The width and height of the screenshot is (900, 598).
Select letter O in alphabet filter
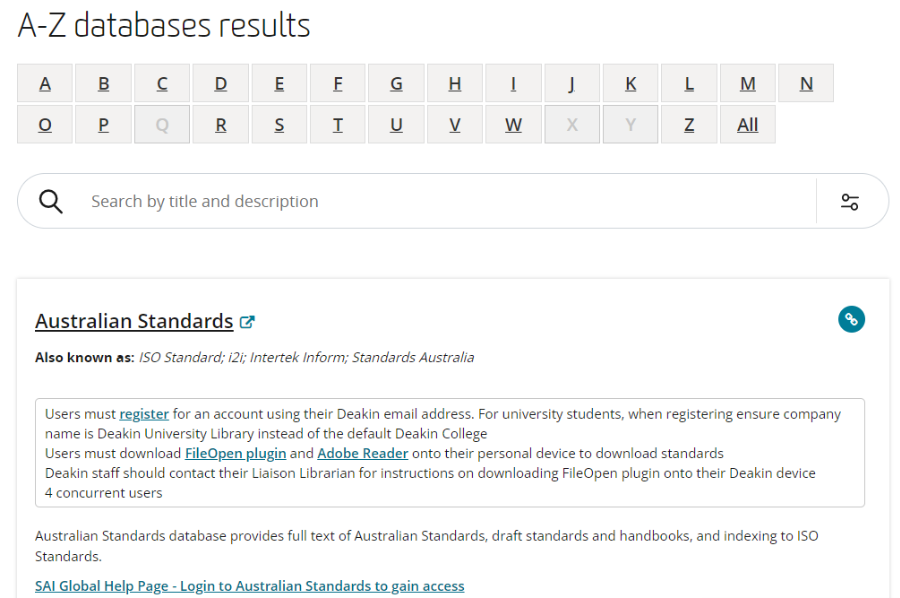point(45,125)
